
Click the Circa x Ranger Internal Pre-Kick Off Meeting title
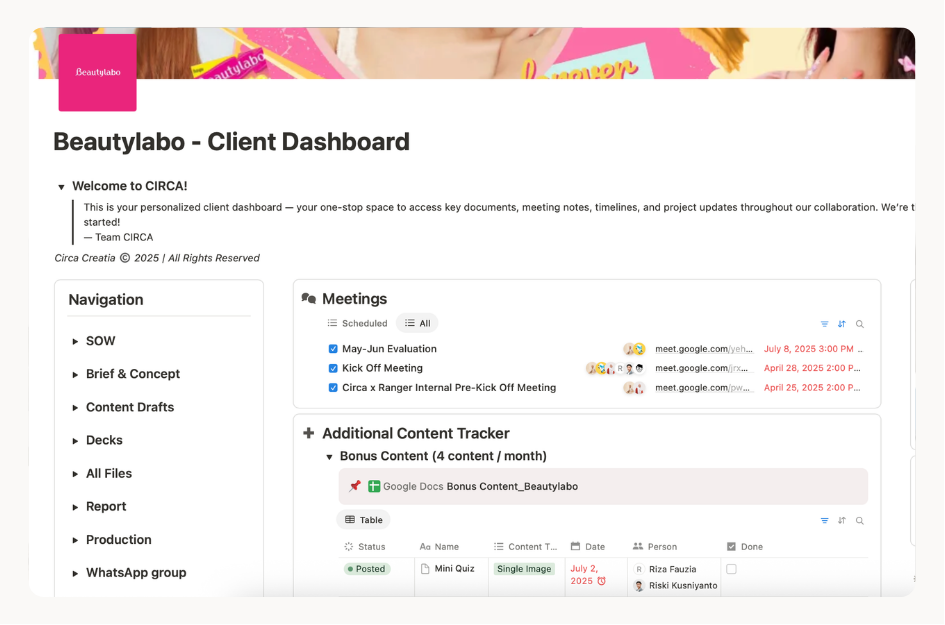pos(449,388)
